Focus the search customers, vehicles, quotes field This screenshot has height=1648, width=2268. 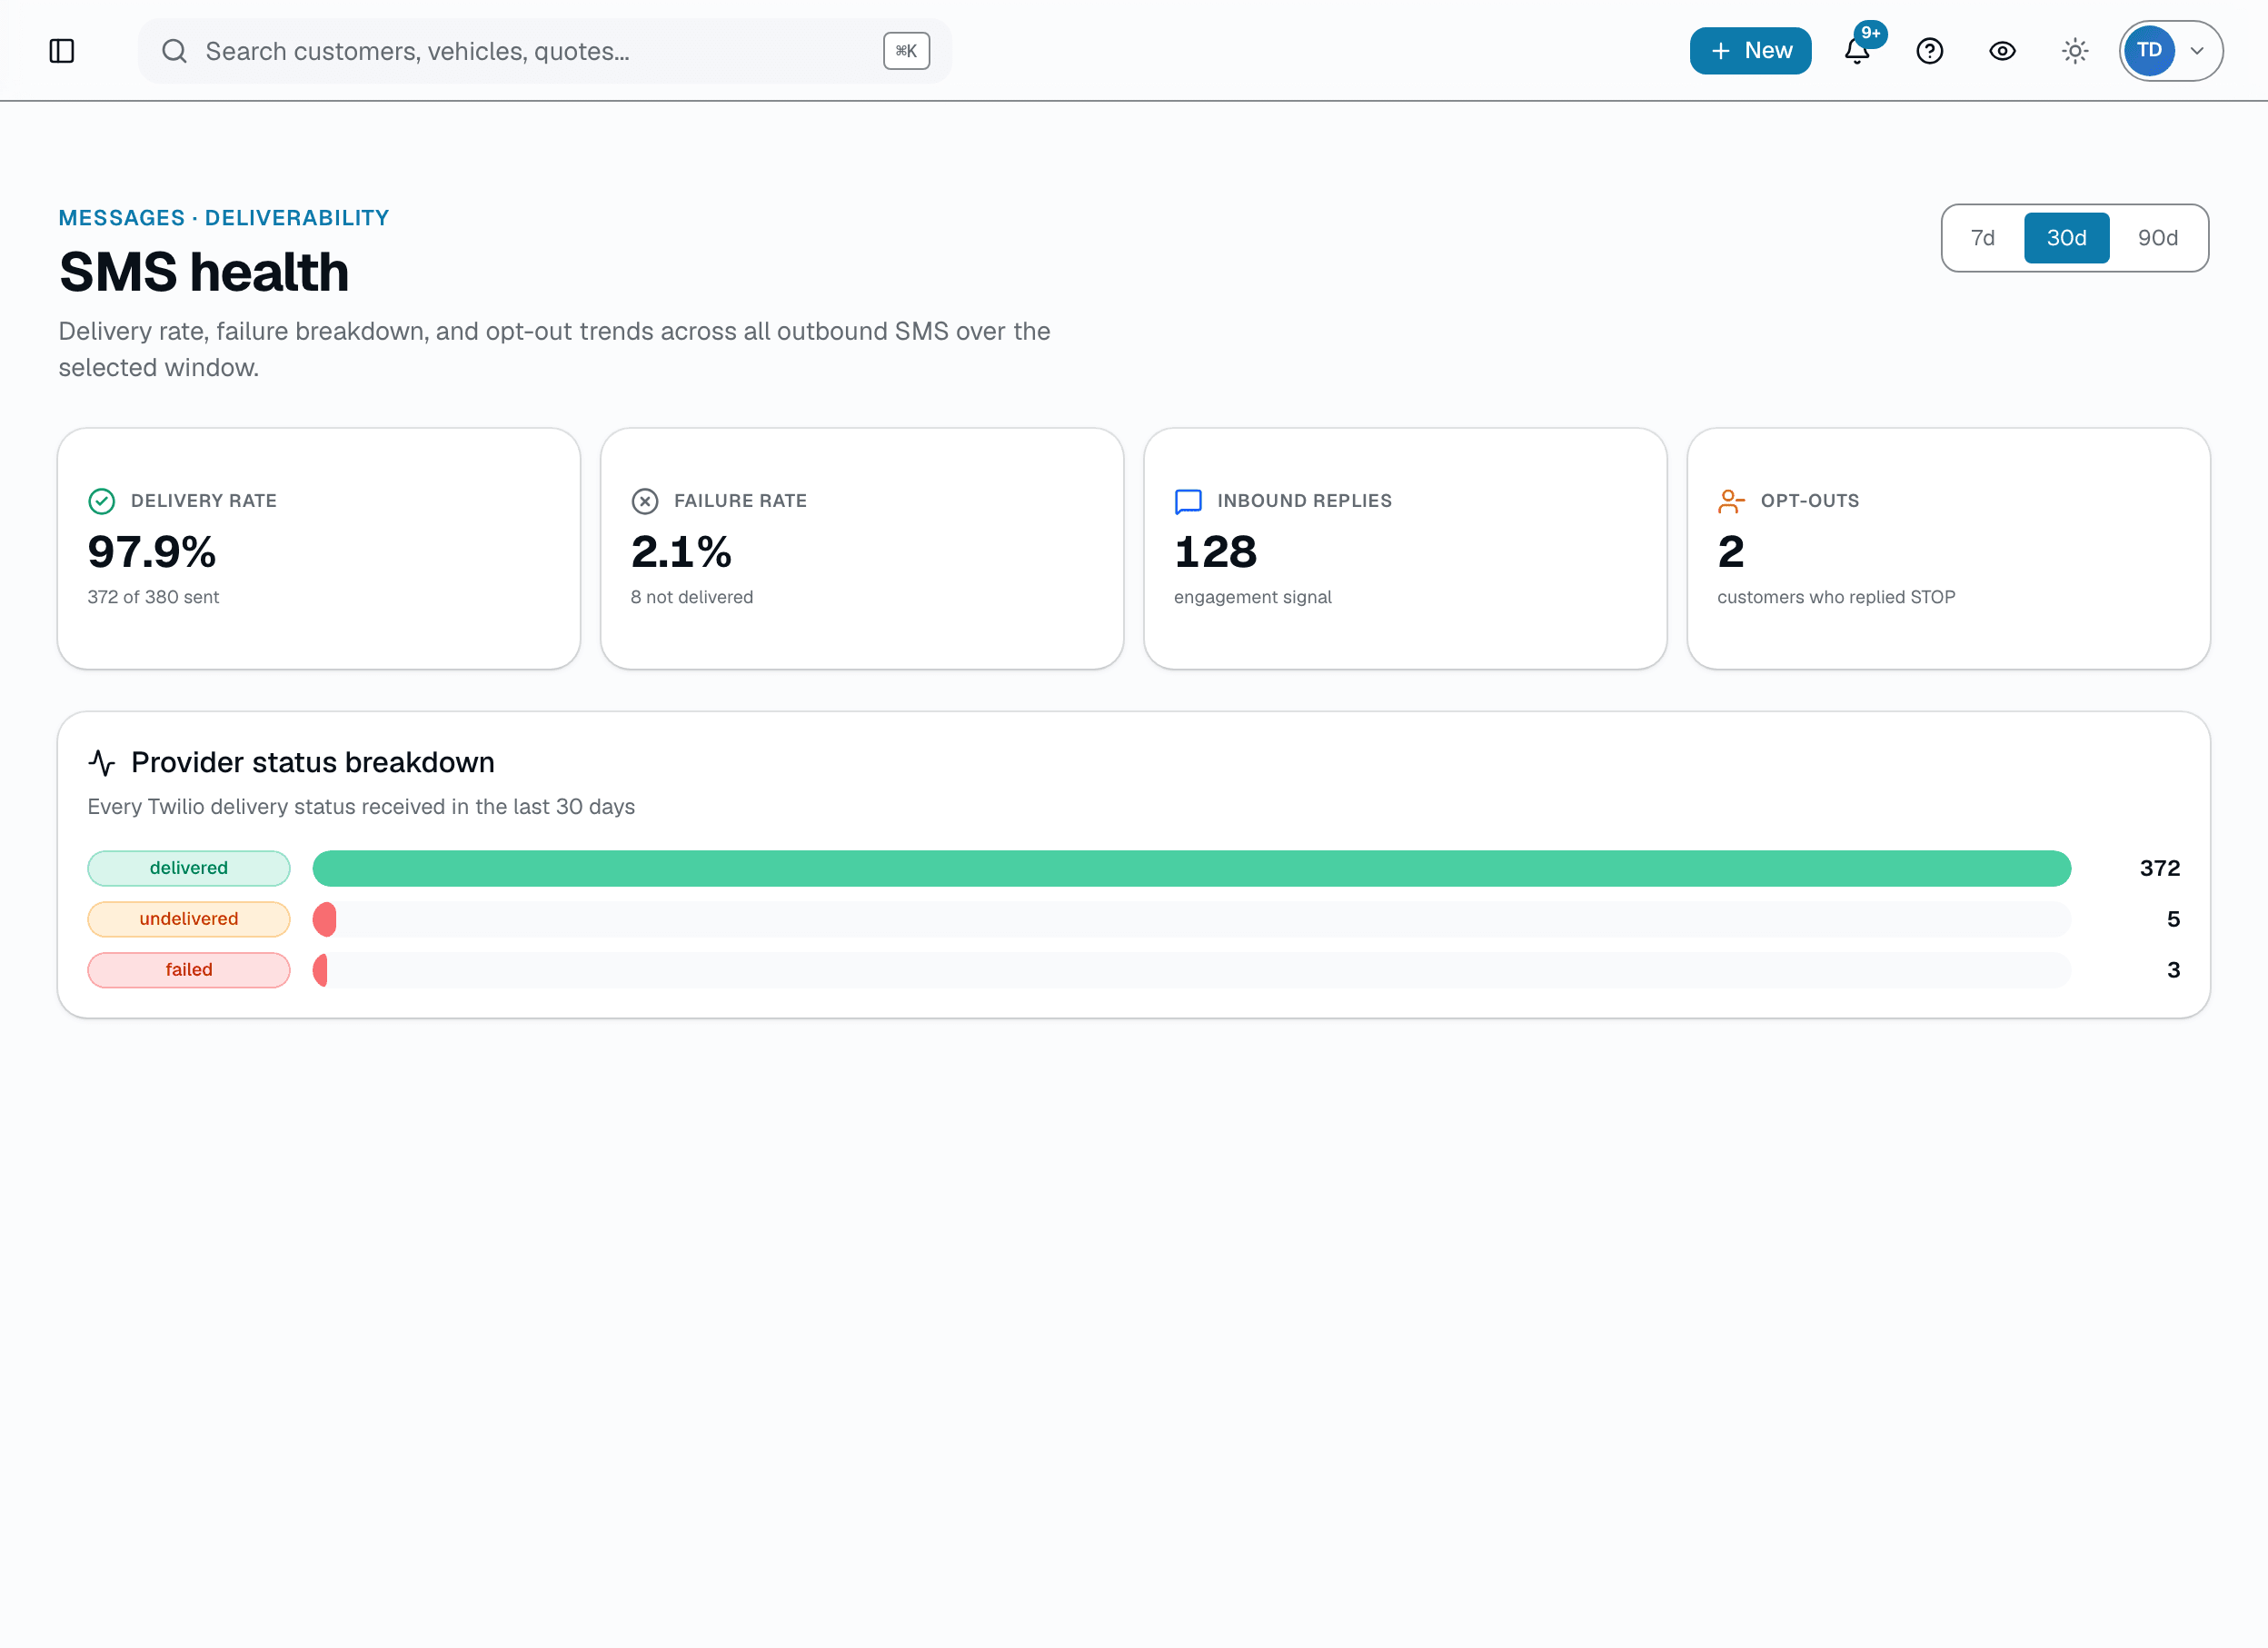coord(544,51)
